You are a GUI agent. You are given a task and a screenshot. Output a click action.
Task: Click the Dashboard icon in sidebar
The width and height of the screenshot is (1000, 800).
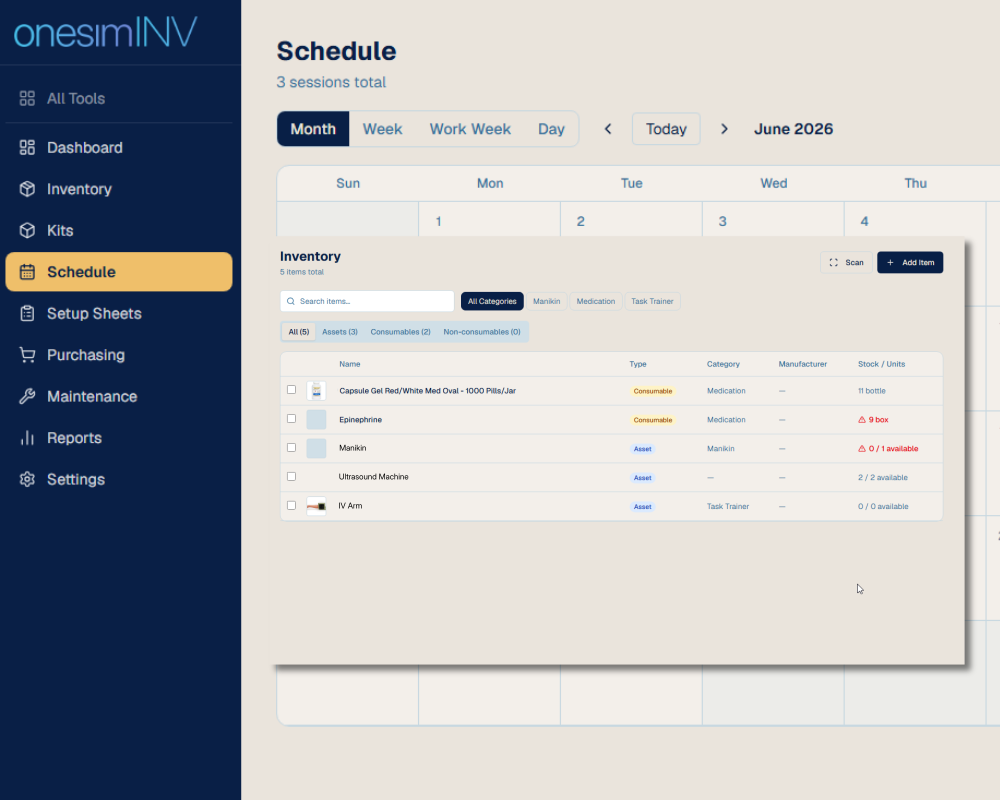pos(27,148)
